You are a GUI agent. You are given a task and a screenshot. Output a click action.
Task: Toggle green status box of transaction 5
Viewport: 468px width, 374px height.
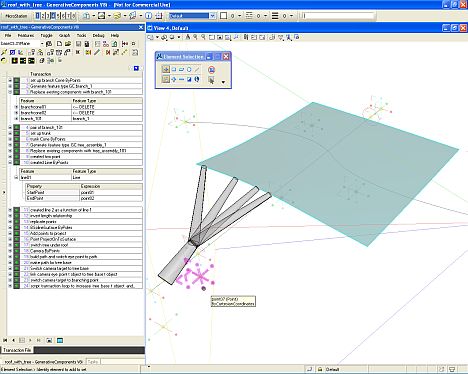[16, 133]
